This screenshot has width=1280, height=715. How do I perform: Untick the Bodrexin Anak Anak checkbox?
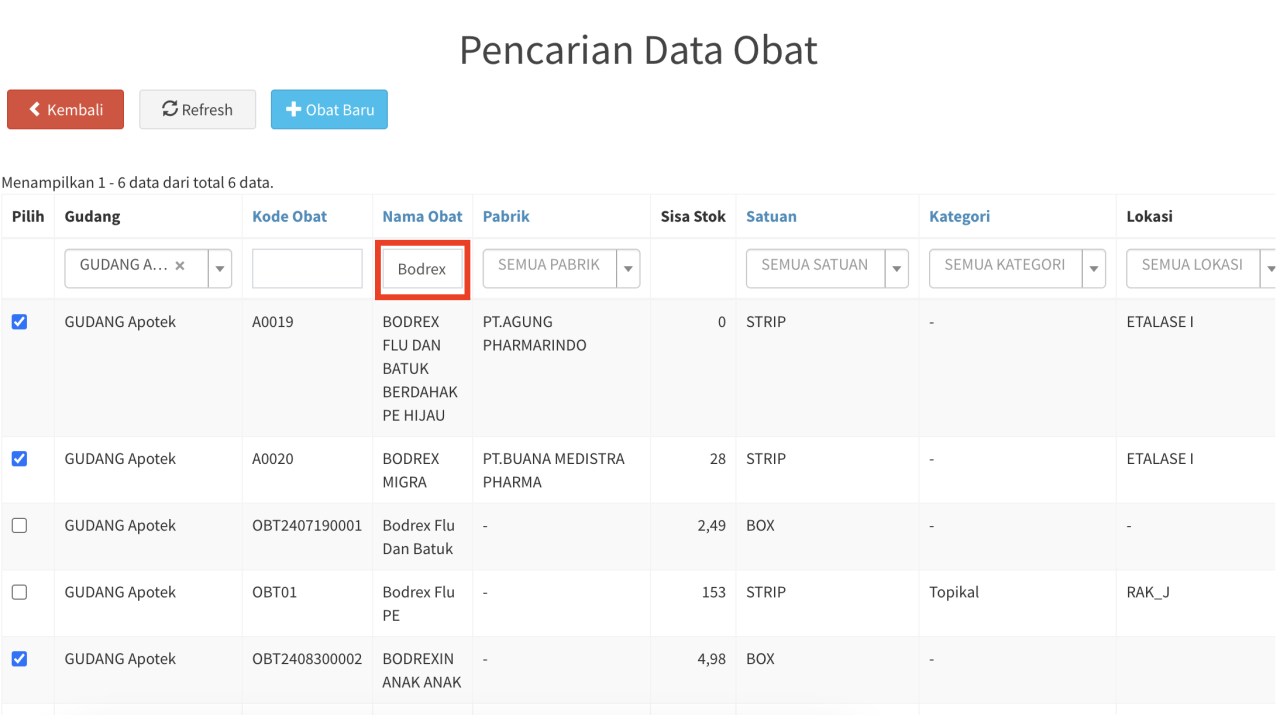click(19, 659)
